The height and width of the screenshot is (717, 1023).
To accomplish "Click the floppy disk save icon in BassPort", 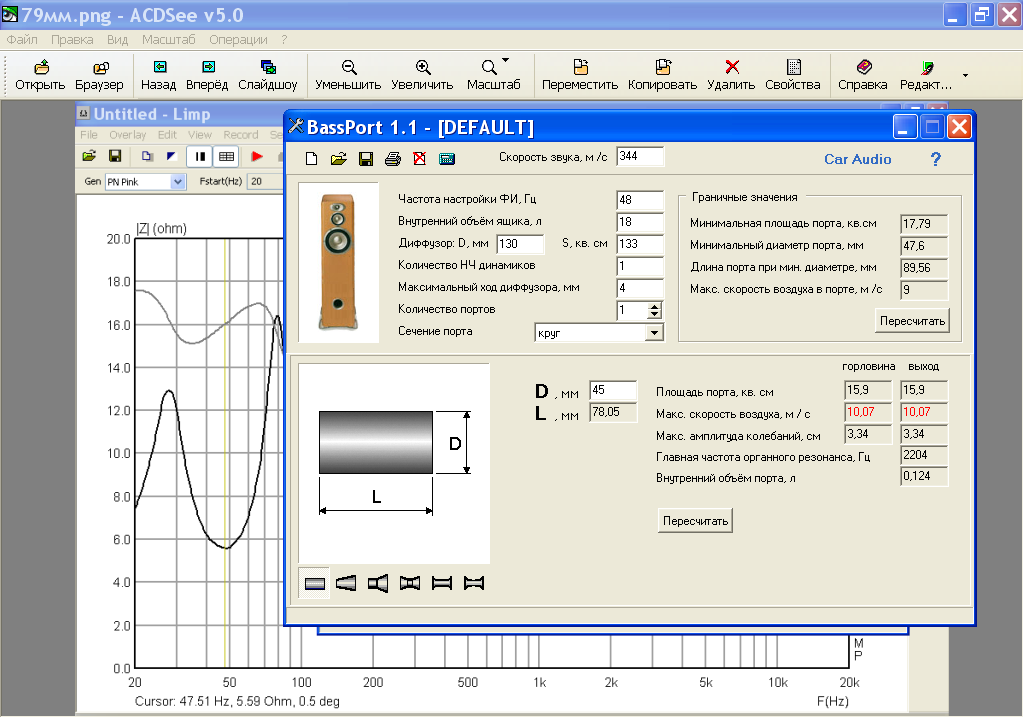I will point(365,159).
